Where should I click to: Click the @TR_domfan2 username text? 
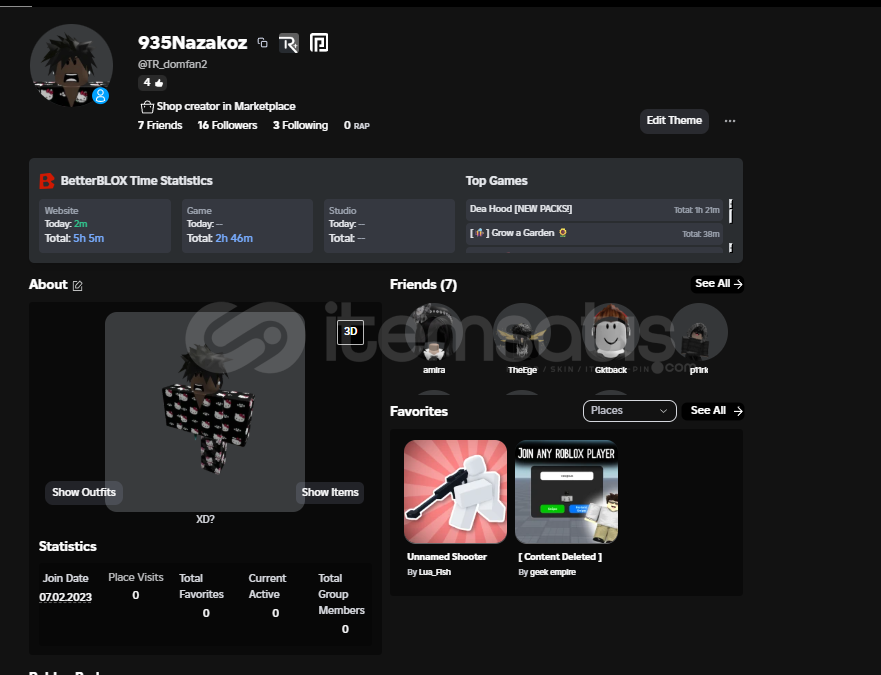pos(172,64)
